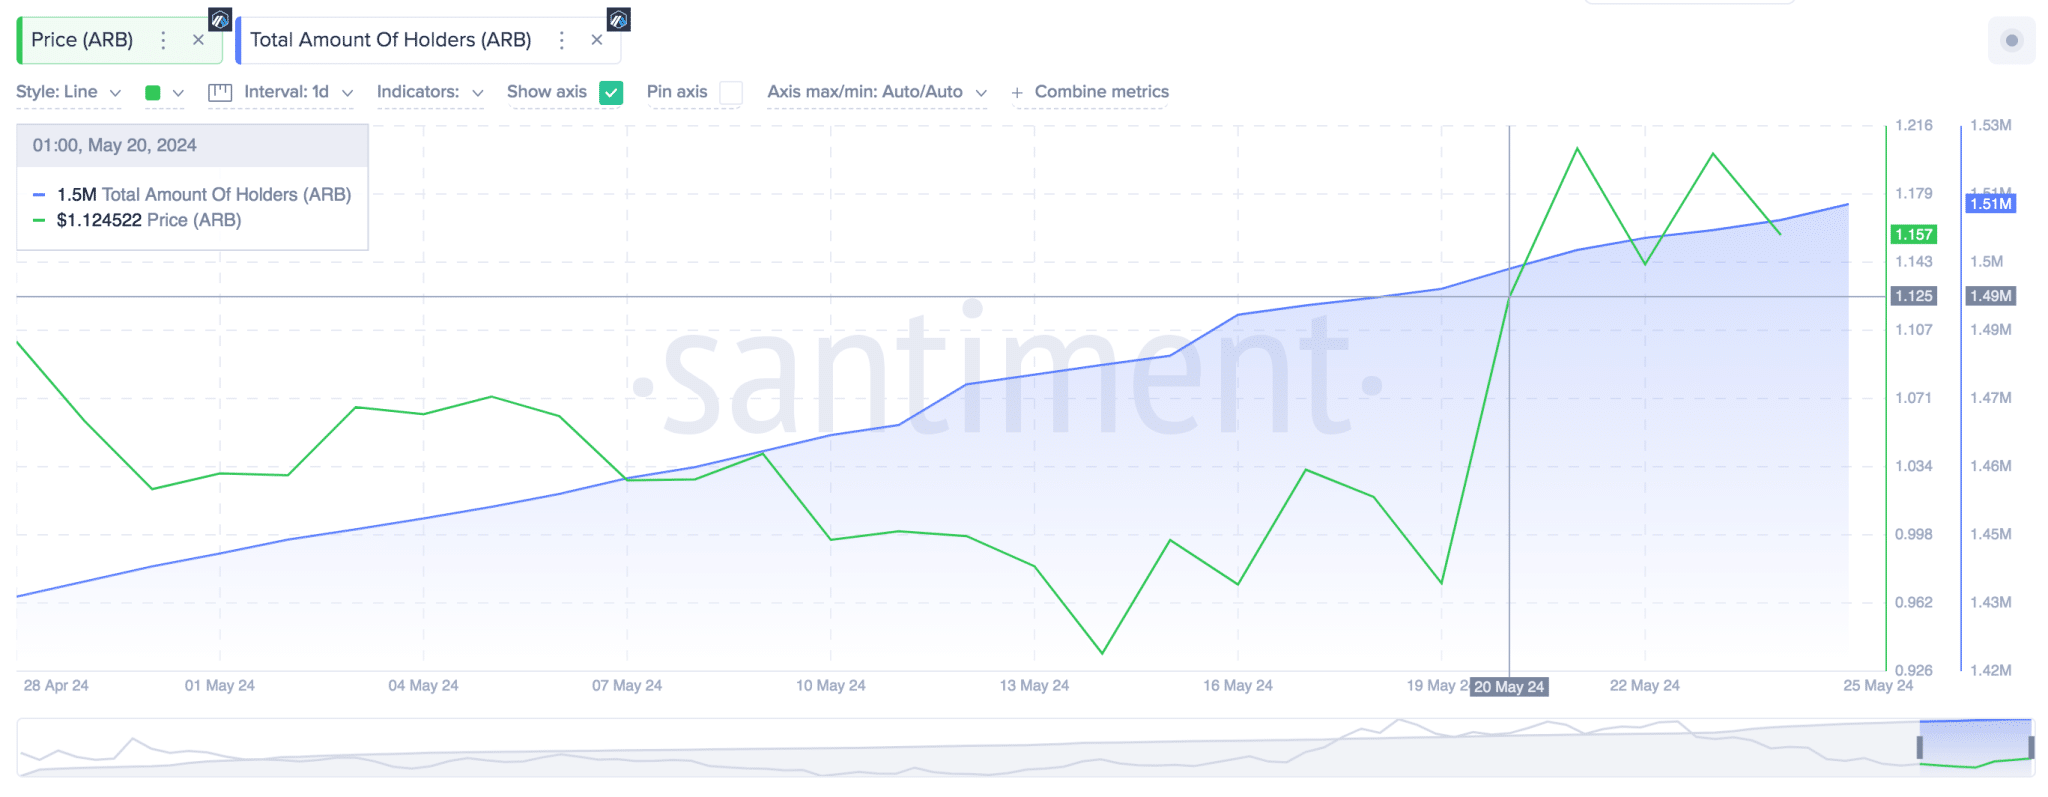Image resolution: width=2048 pixels, height=797 pixels.
Task: Open the Price (ARB) metric options menu
Action: pos(164,40)
